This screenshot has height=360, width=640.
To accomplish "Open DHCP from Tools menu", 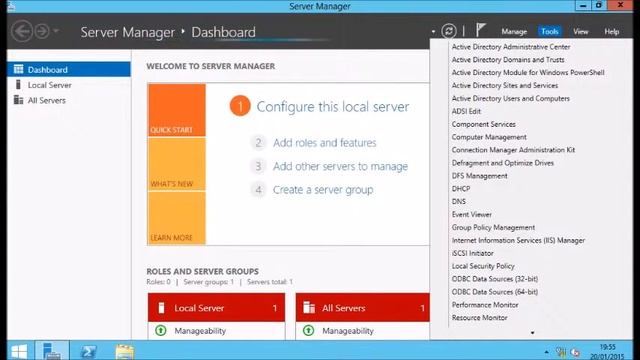I will pos(461,189).
